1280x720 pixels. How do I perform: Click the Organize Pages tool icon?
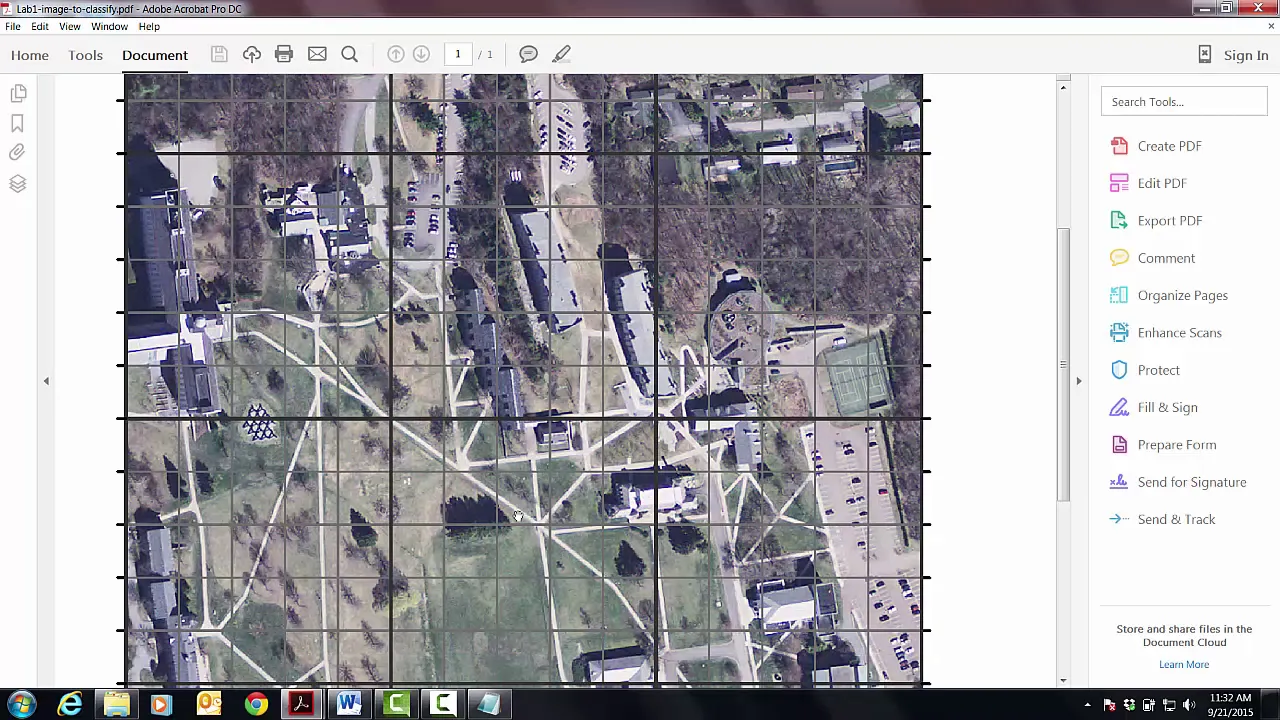pyautogui.click(x=1119, y=295)
